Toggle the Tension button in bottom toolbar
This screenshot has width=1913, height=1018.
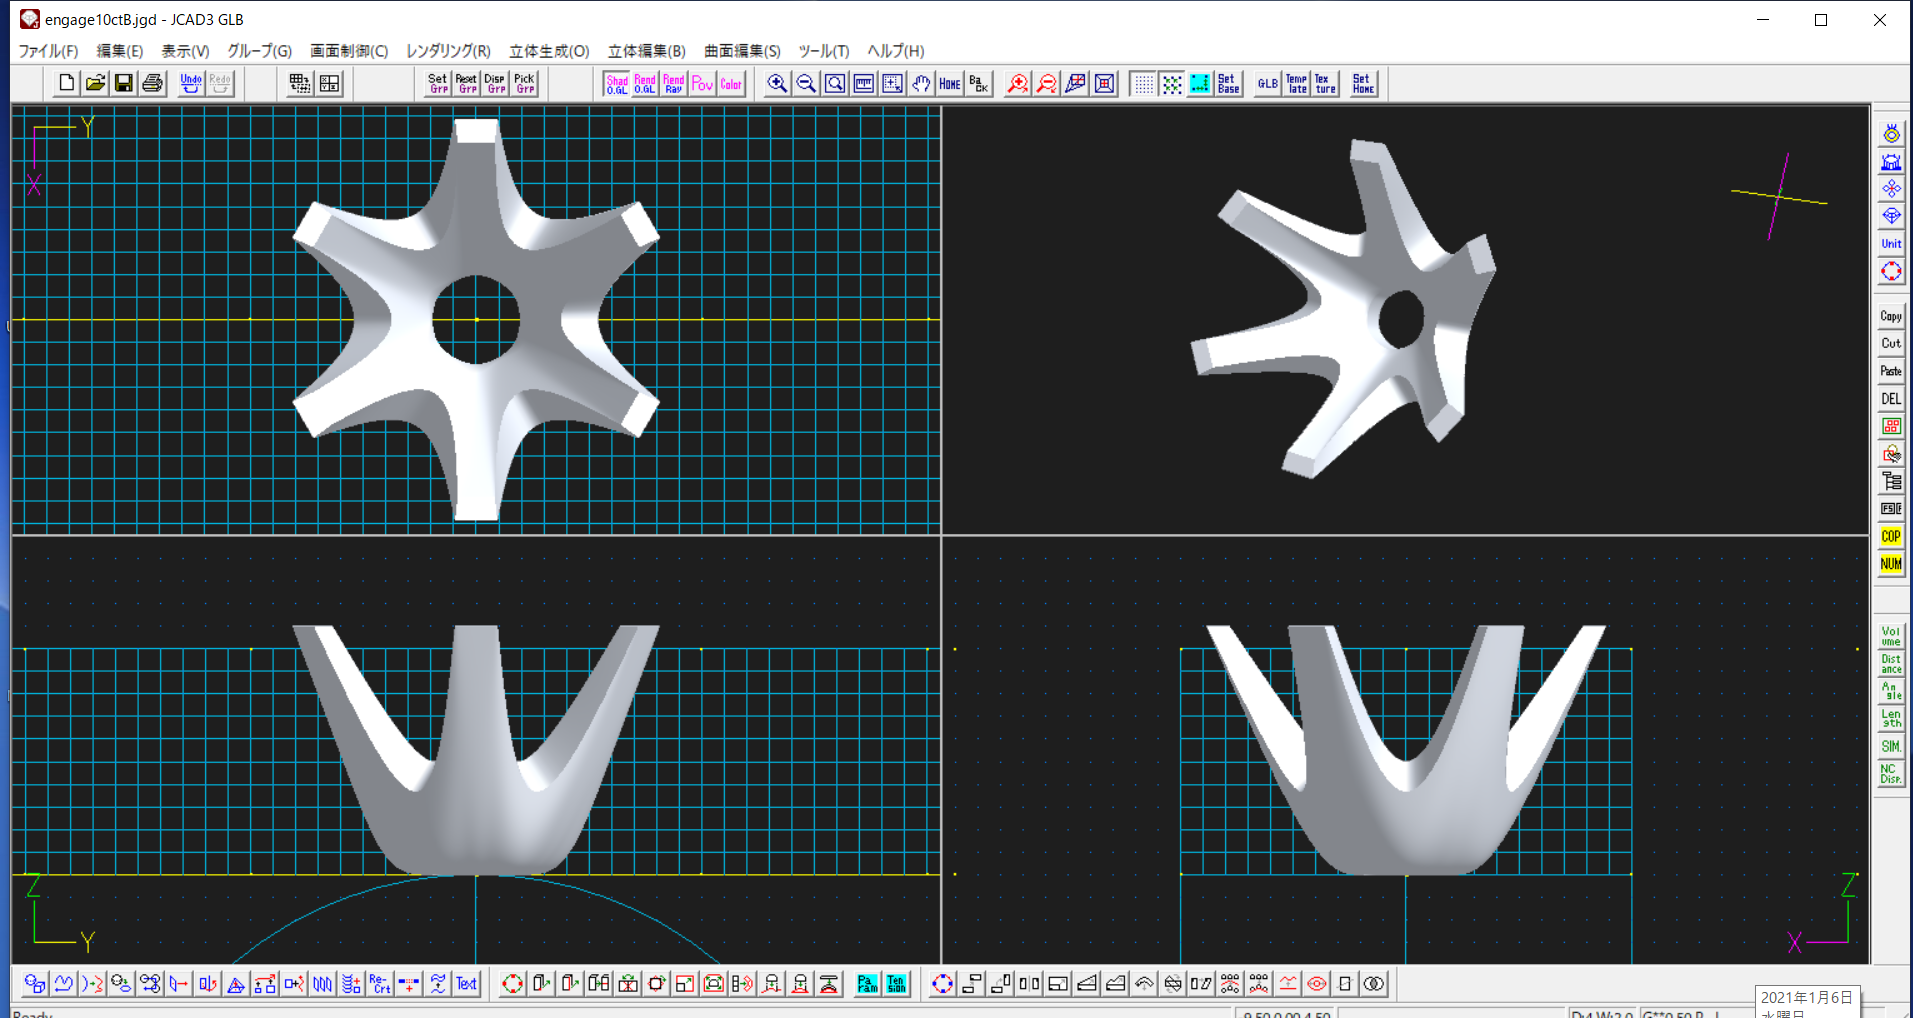(897, 984)
